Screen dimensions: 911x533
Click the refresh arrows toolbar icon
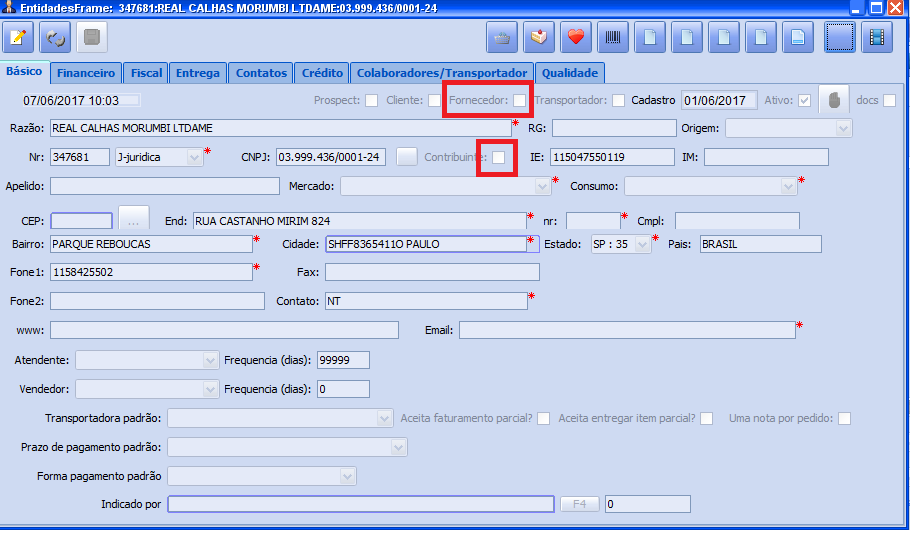(56, 38)
